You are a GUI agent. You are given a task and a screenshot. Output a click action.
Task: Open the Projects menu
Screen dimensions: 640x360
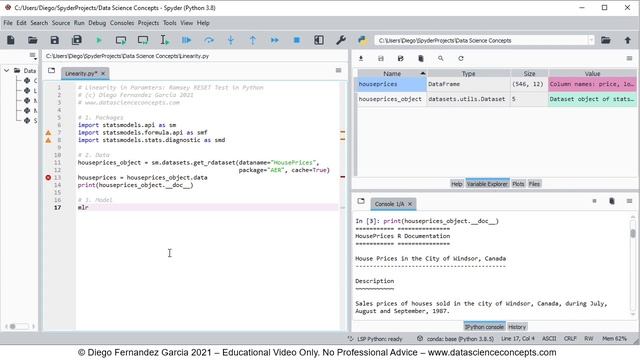[x=148, y=23]
